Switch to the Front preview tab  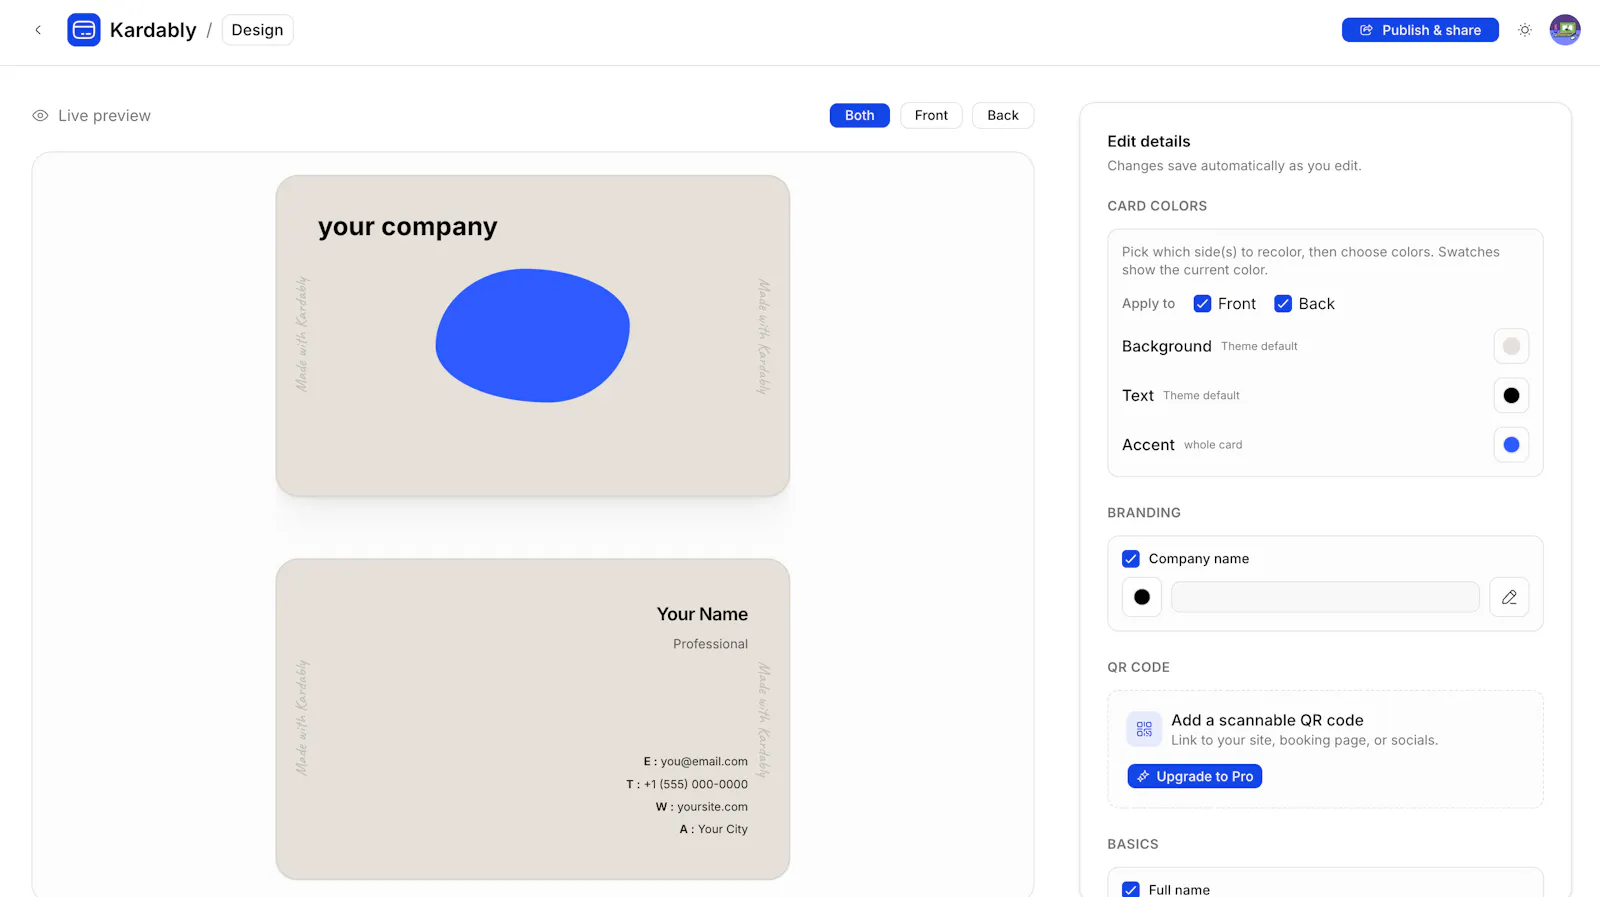(x=931, y=115)
